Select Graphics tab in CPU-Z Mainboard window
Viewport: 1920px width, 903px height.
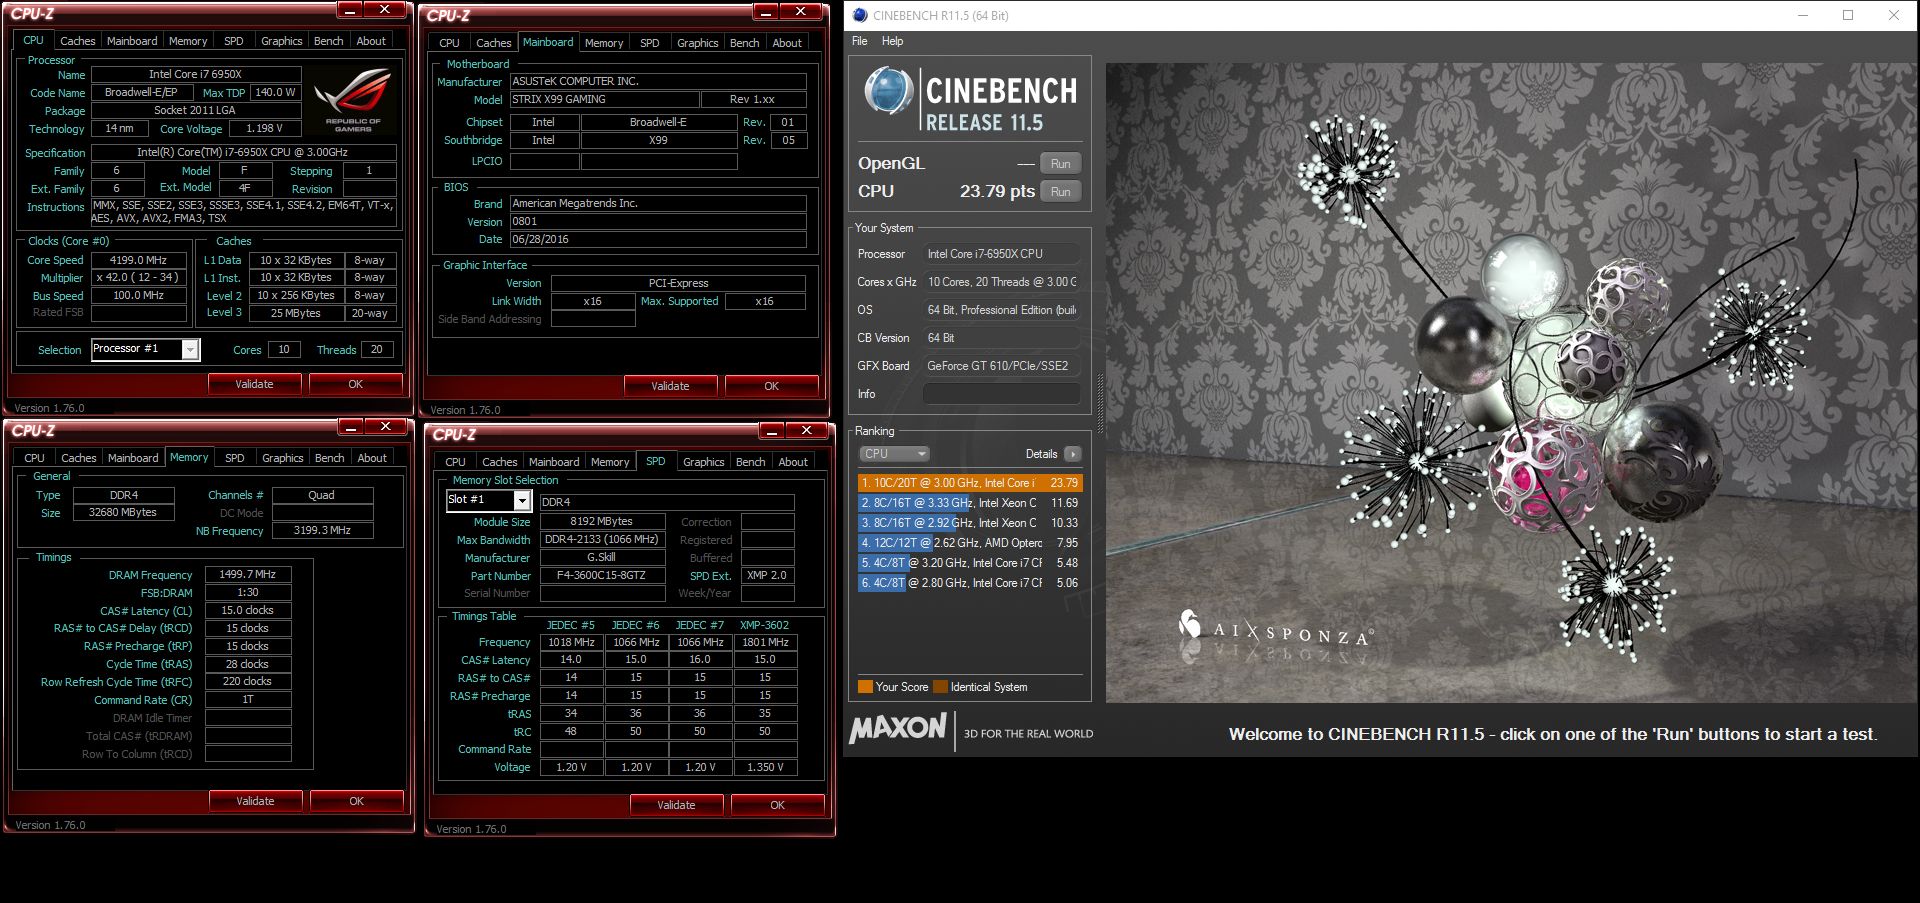pyautogui.click(x=697, y=43)
